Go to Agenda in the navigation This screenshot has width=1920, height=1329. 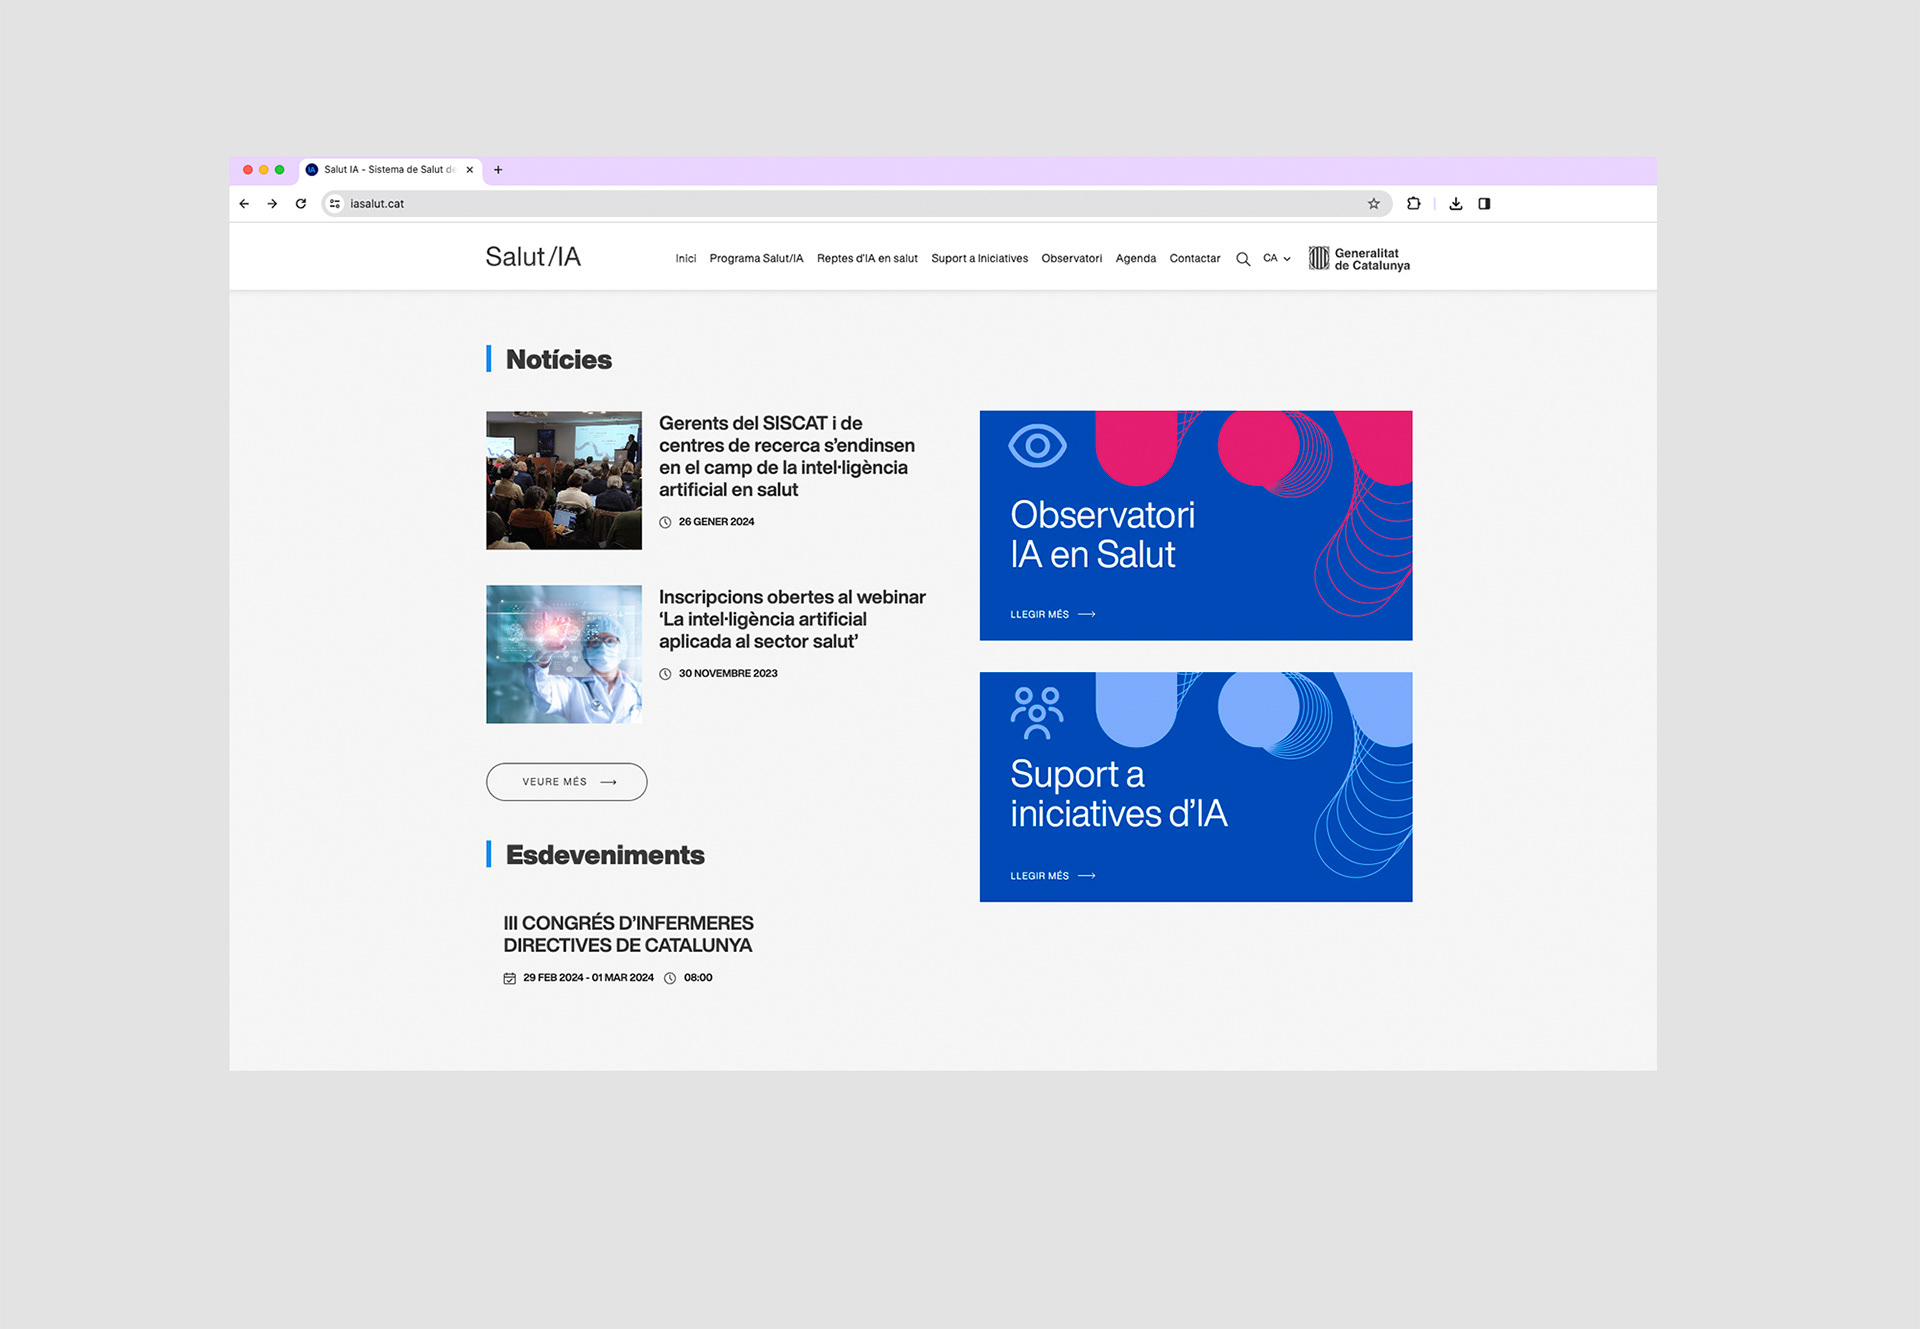tap(1135, 259)
